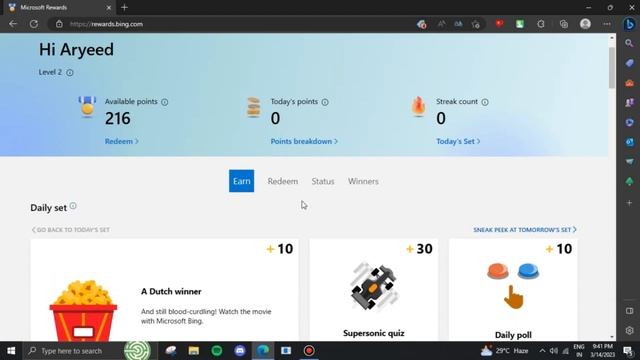Open the Windows Start menu
640x360 pixels.
[11, 351]
